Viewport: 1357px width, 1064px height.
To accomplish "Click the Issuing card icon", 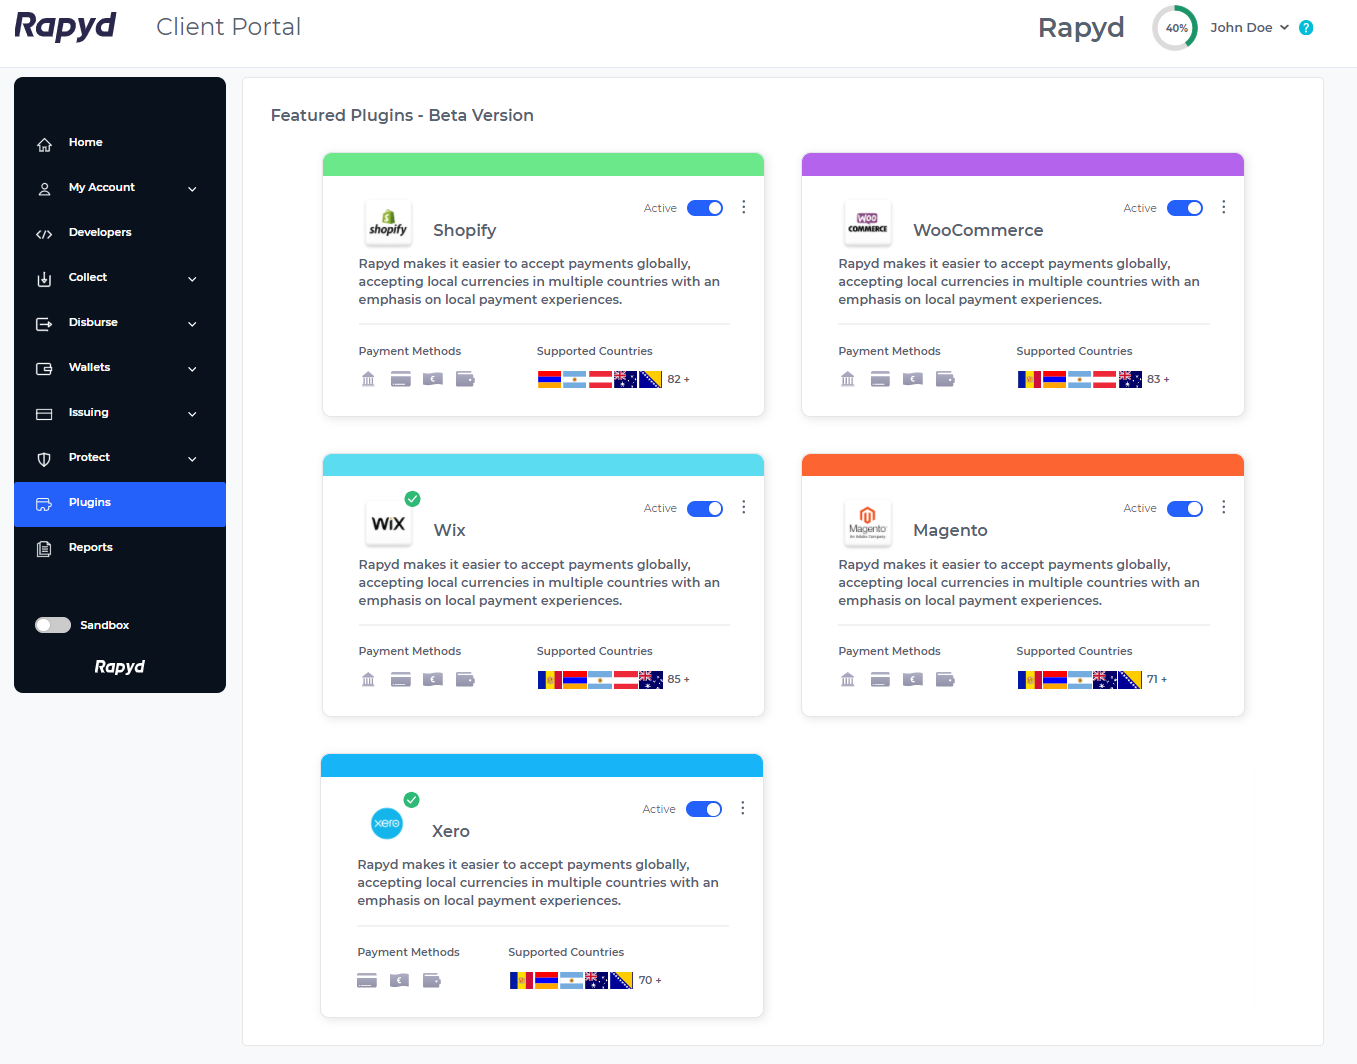I will click(44, 414).
